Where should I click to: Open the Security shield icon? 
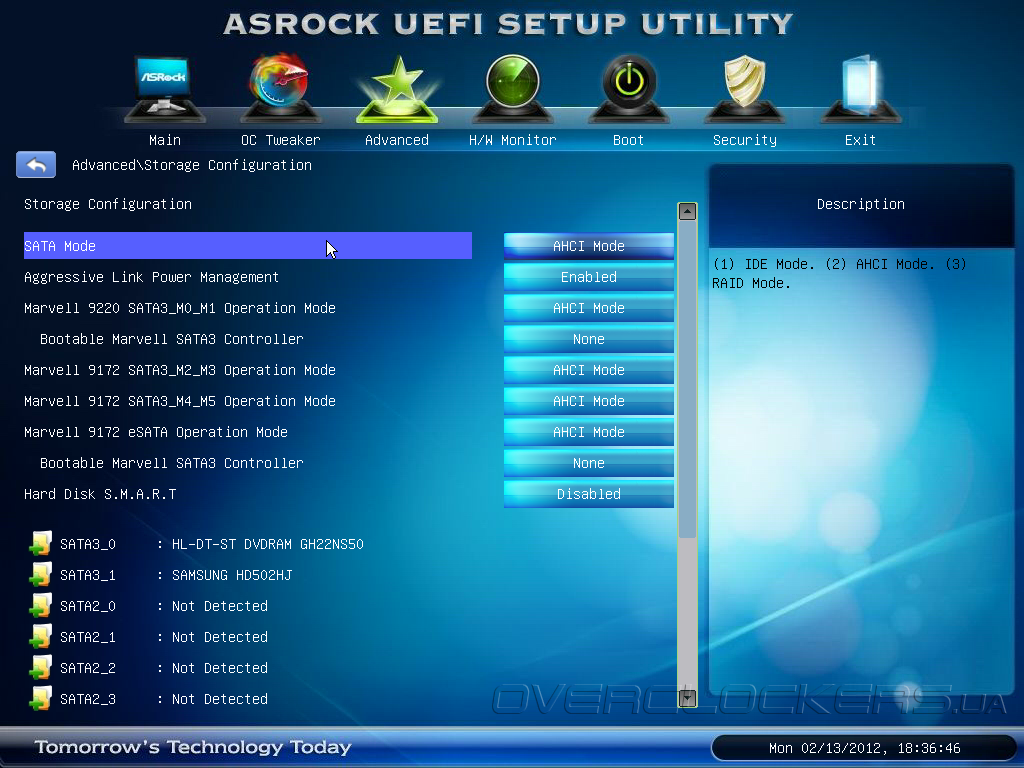pyautogui.click(x=744, y=89)
